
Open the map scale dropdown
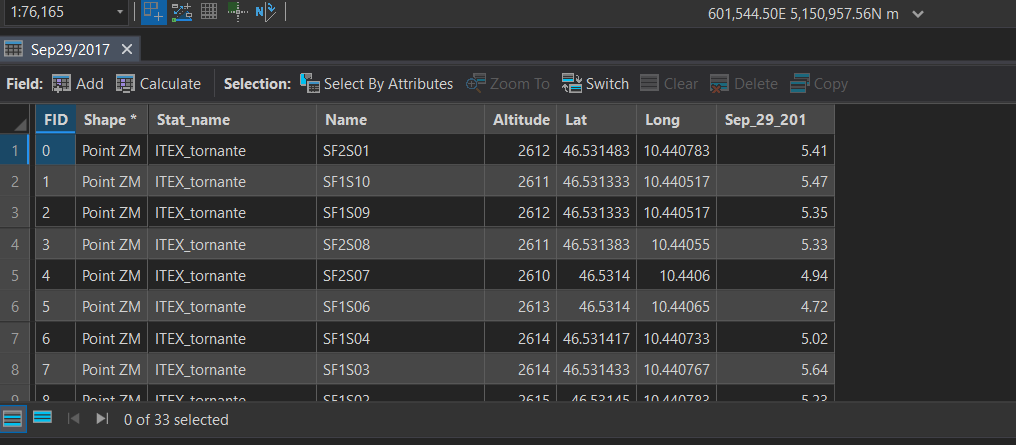[x=121, y=12]
